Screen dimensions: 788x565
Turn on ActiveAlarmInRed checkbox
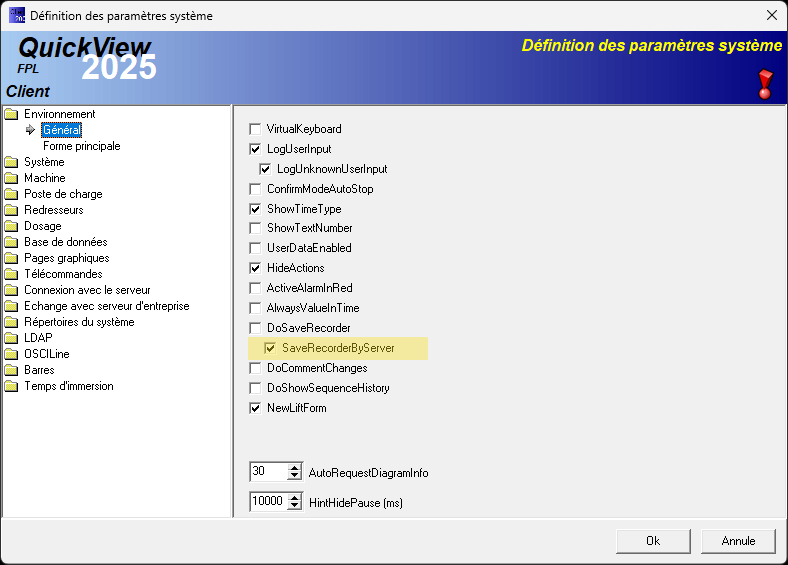click(x=255, y=288)
